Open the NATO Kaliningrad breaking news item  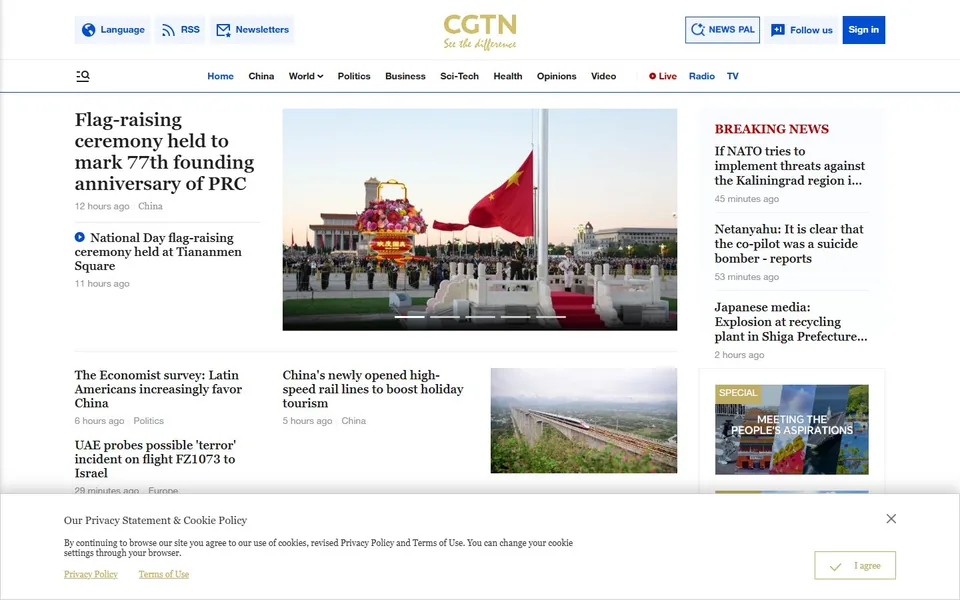(790, 166)
